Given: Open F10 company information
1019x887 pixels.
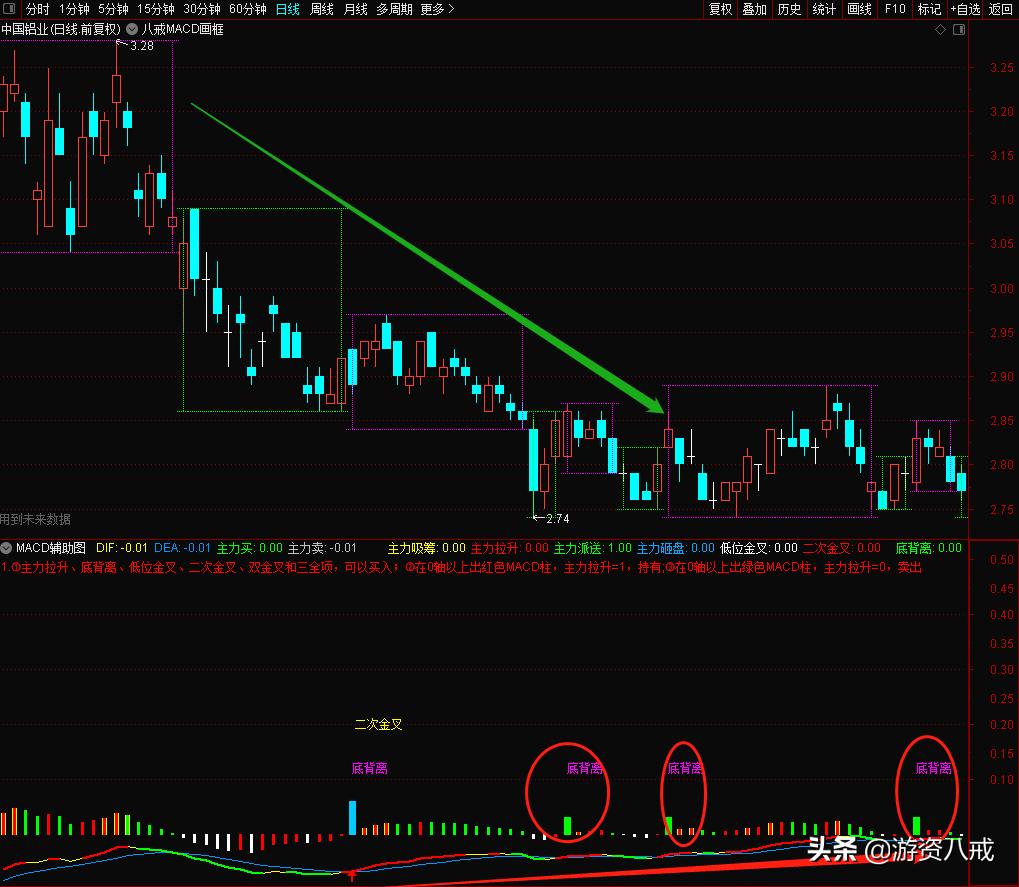Looking at the screenshot, I should pos(894,9).
